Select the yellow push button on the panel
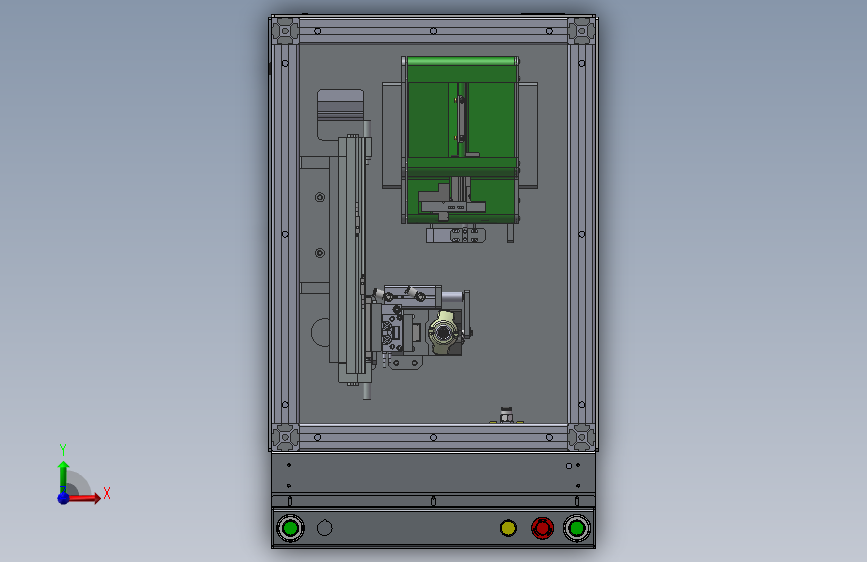867x562 pixels. pyautogui.click(x=508, y=528)
